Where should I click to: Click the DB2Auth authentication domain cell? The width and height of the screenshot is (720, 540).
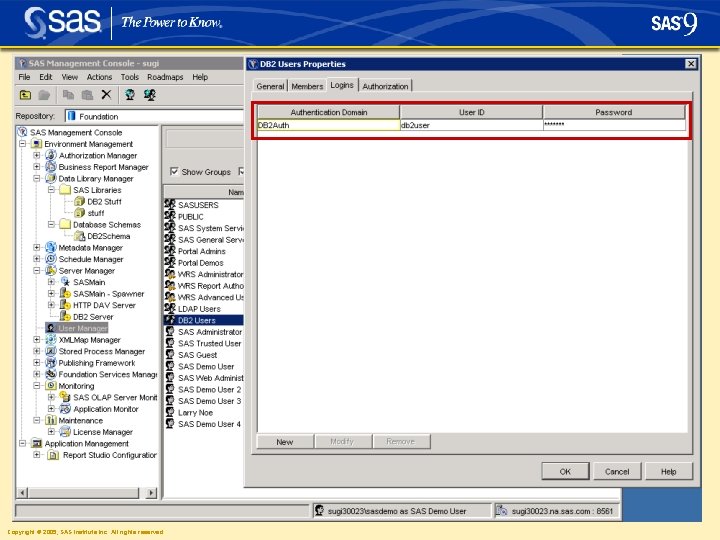[x=328, y=125]
